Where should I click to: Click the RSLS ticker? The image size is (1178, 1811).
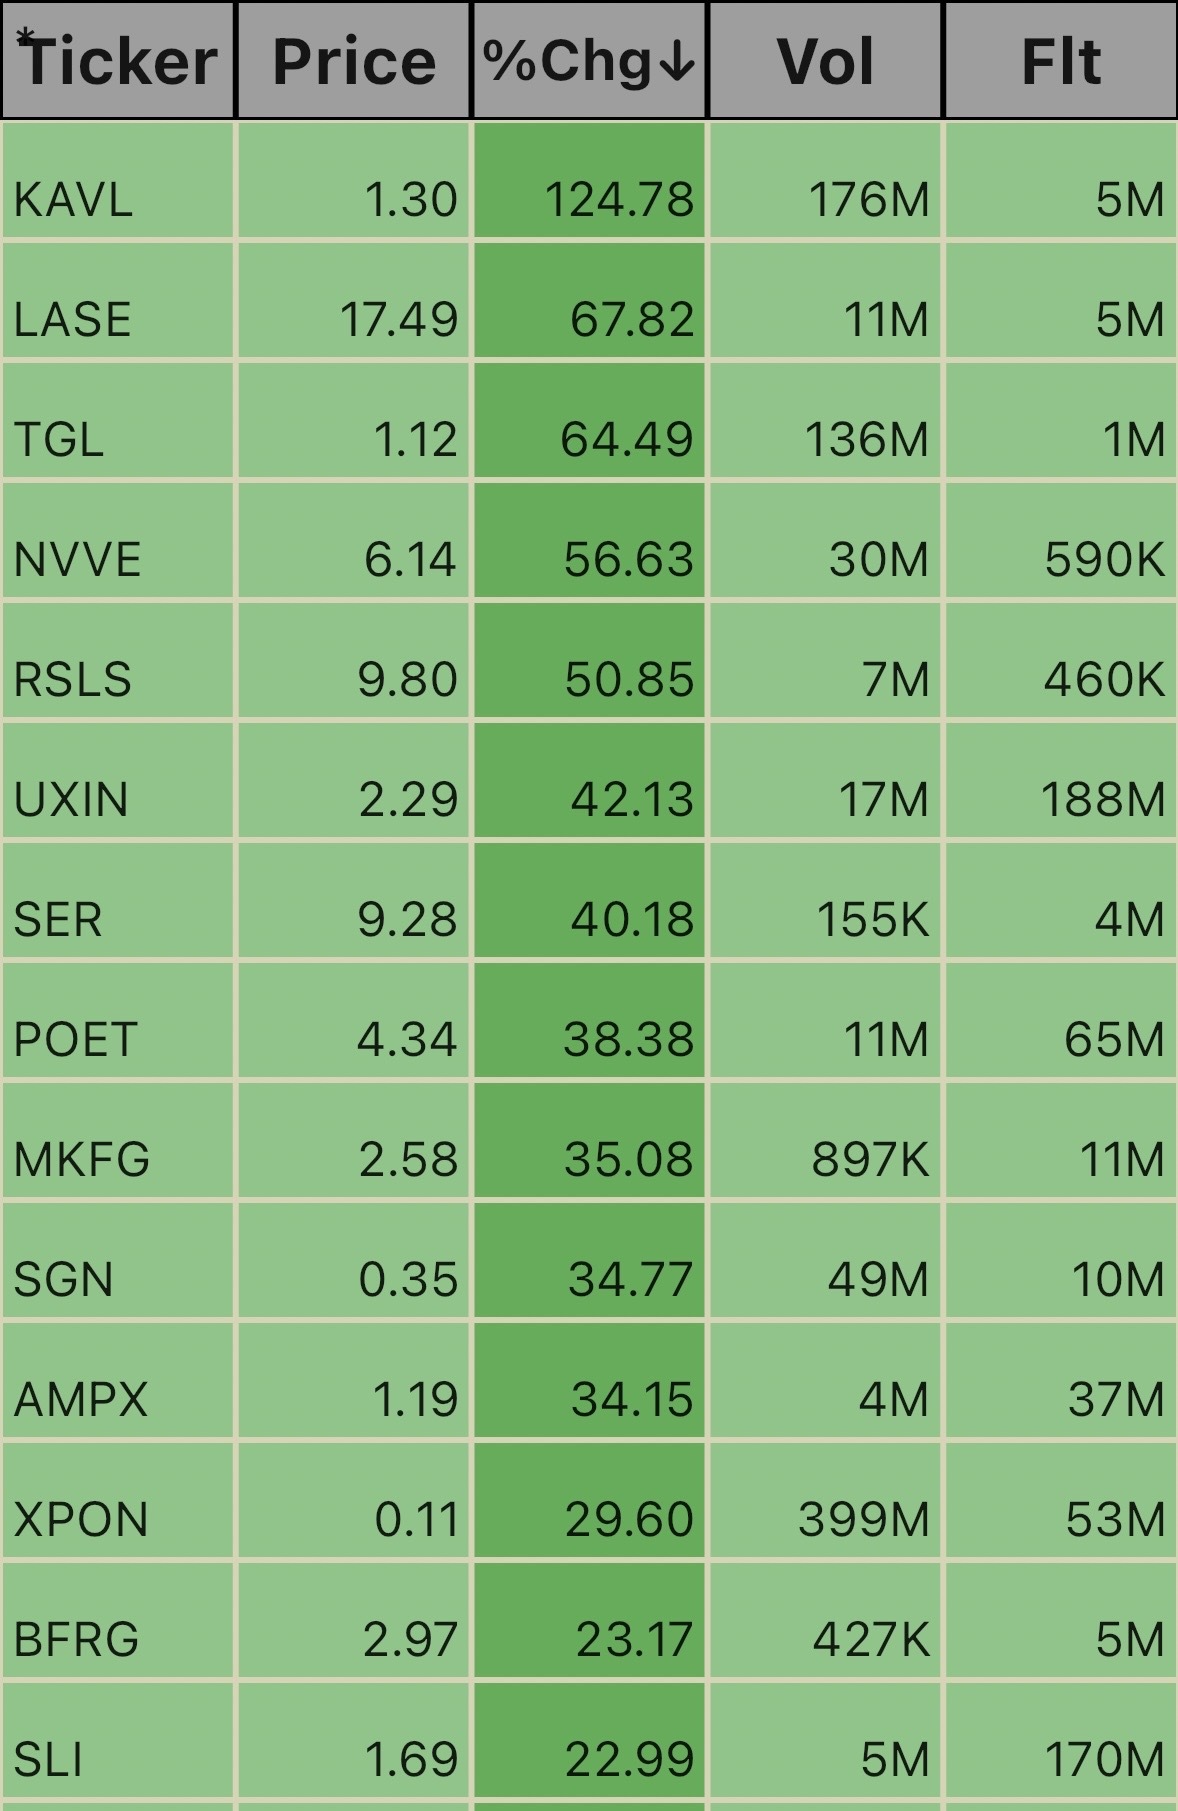(x=72, y=679)
